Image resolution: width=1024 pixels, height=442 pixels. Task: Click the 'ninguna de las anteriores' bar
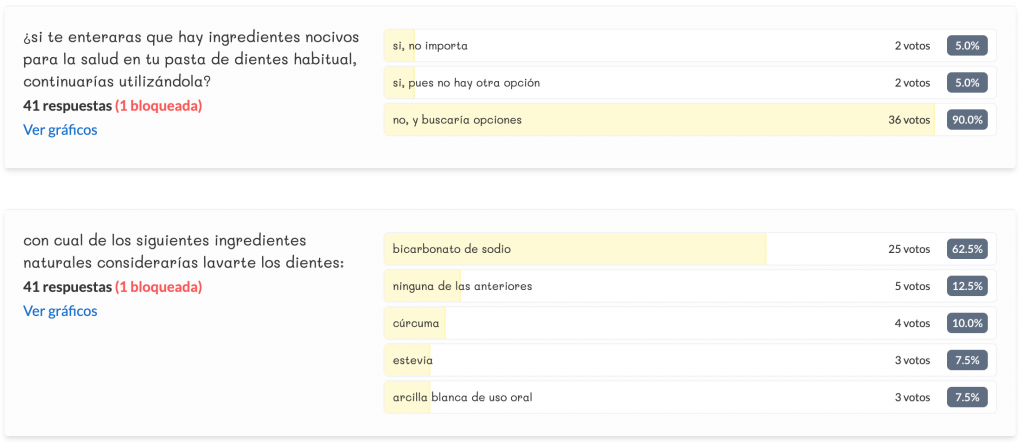(x=640, y=286)
